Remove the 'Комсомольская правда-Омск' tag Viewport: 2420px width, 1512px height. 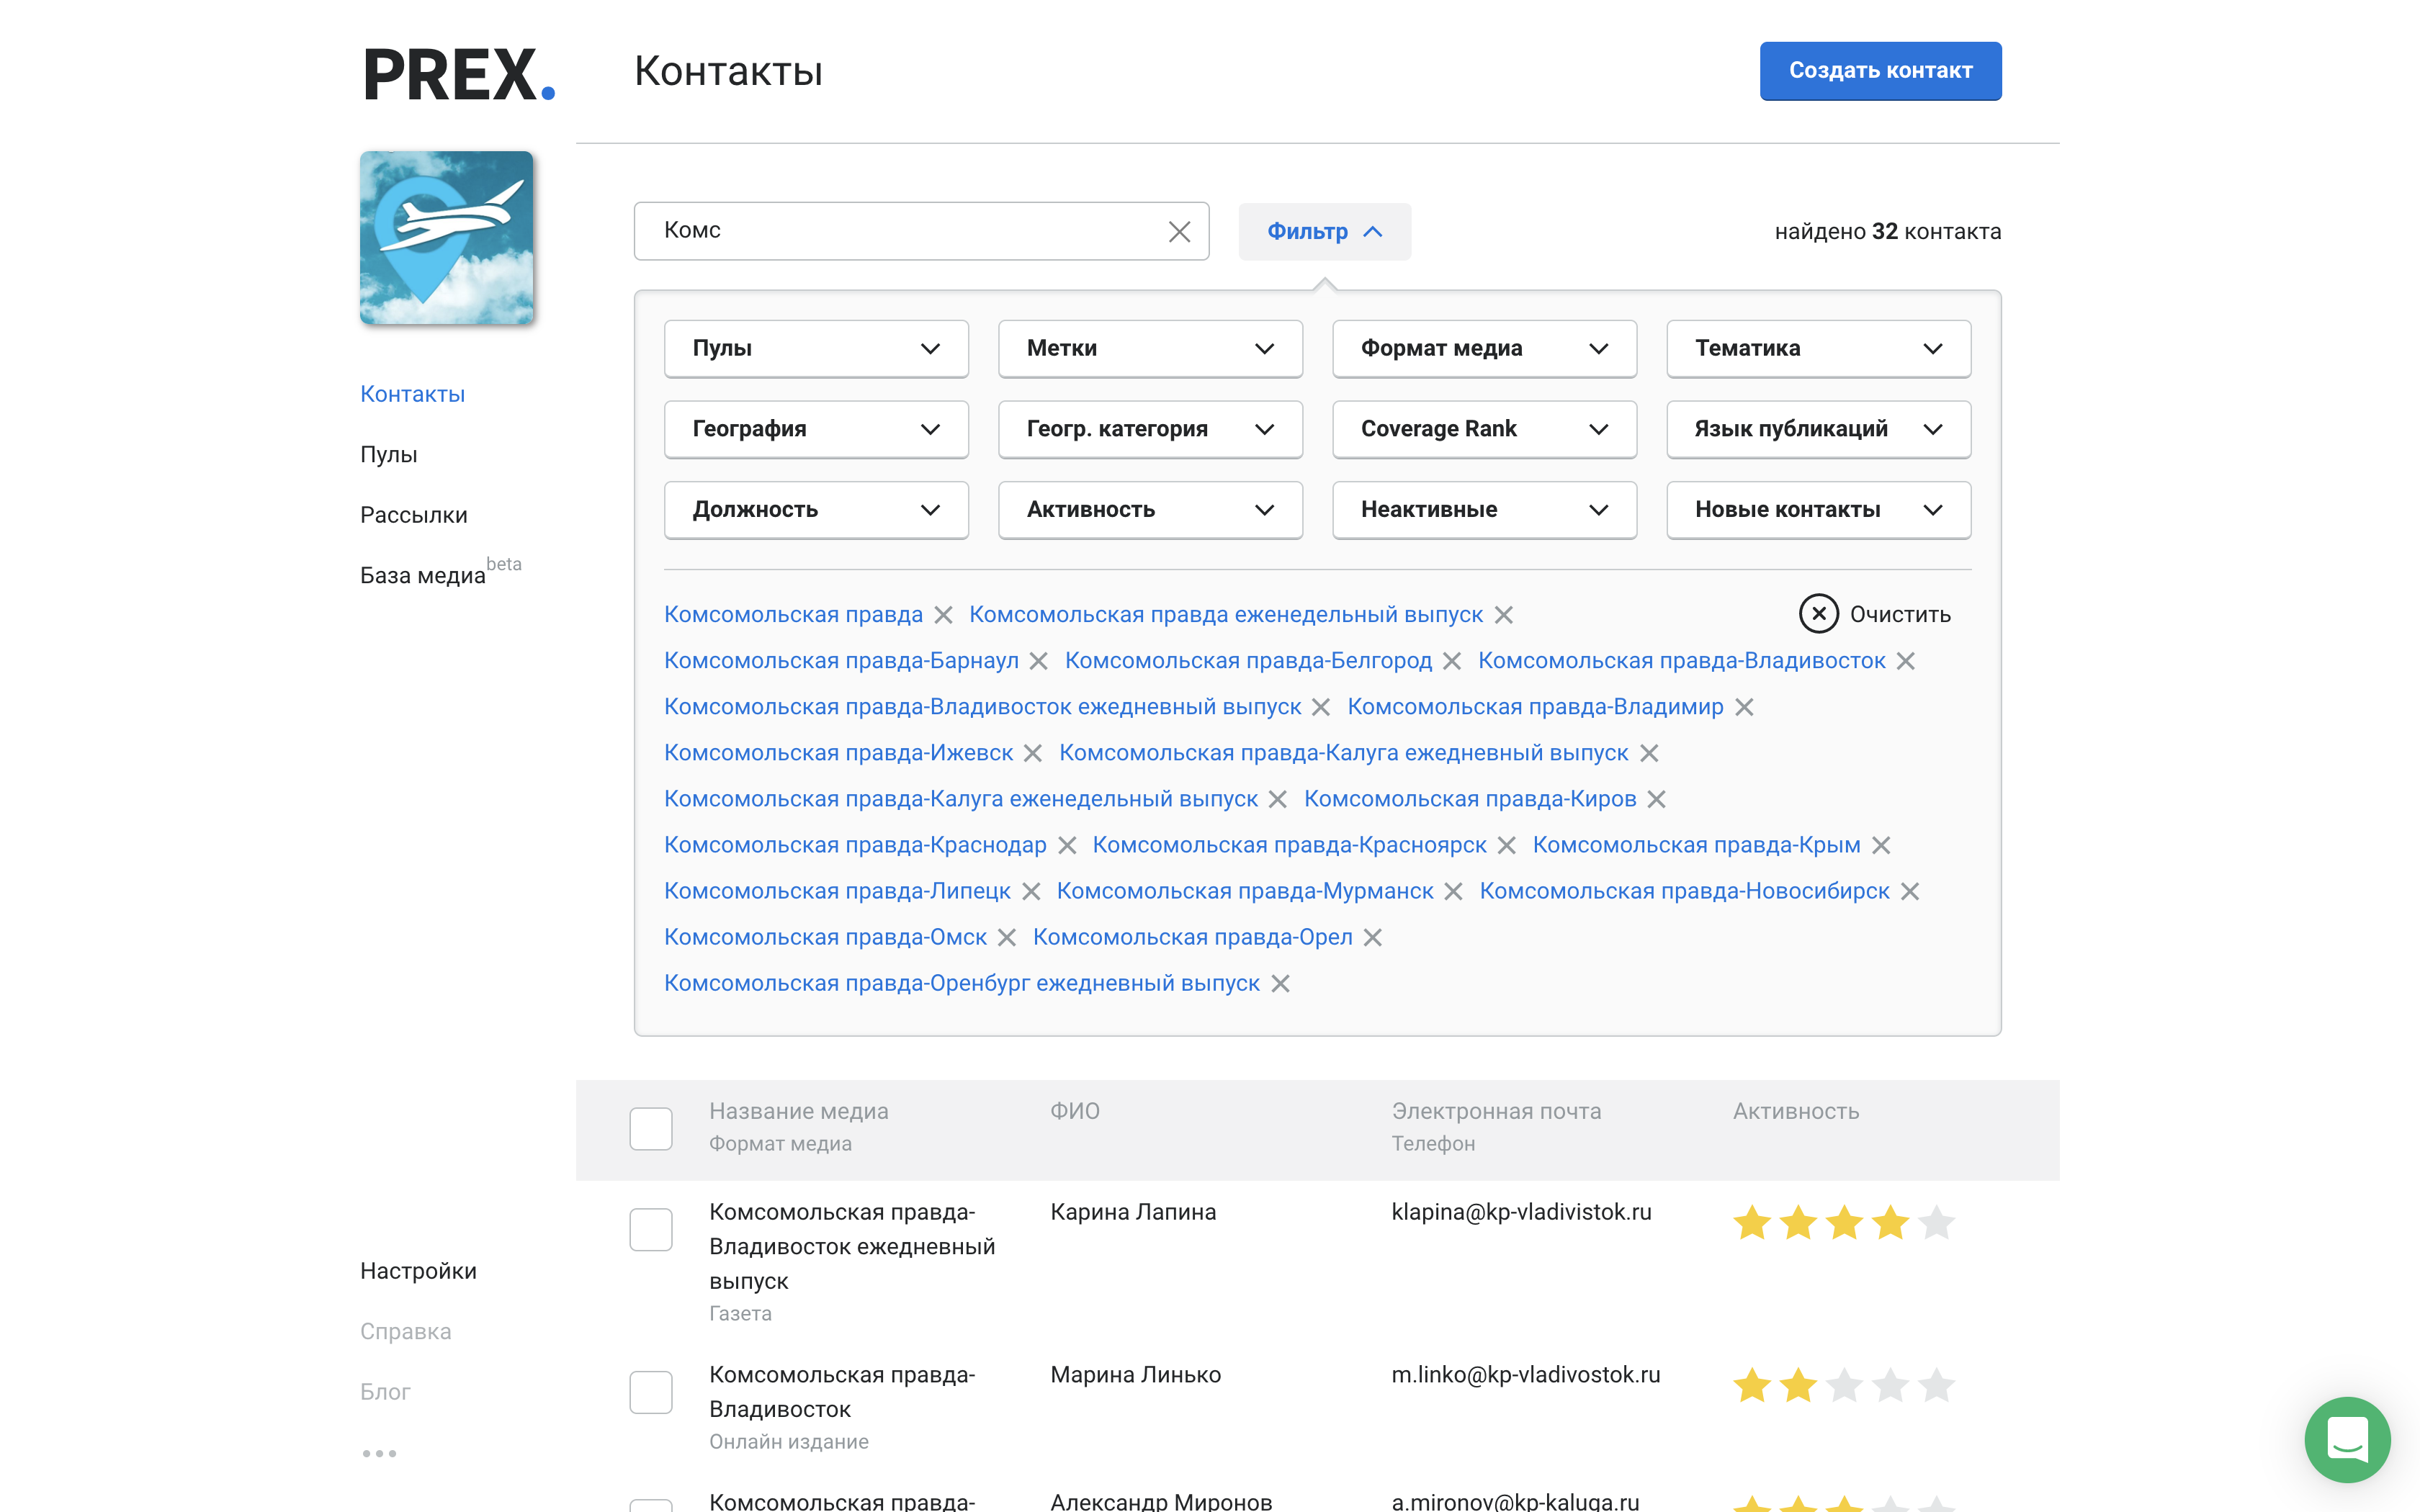click(1007, 937)
